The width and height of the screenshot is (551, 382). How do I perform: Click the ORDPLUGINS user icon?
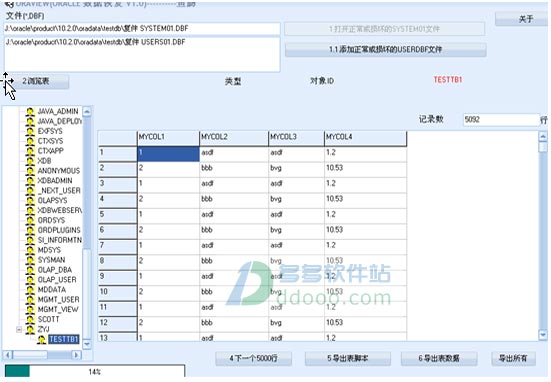(30, 230)
